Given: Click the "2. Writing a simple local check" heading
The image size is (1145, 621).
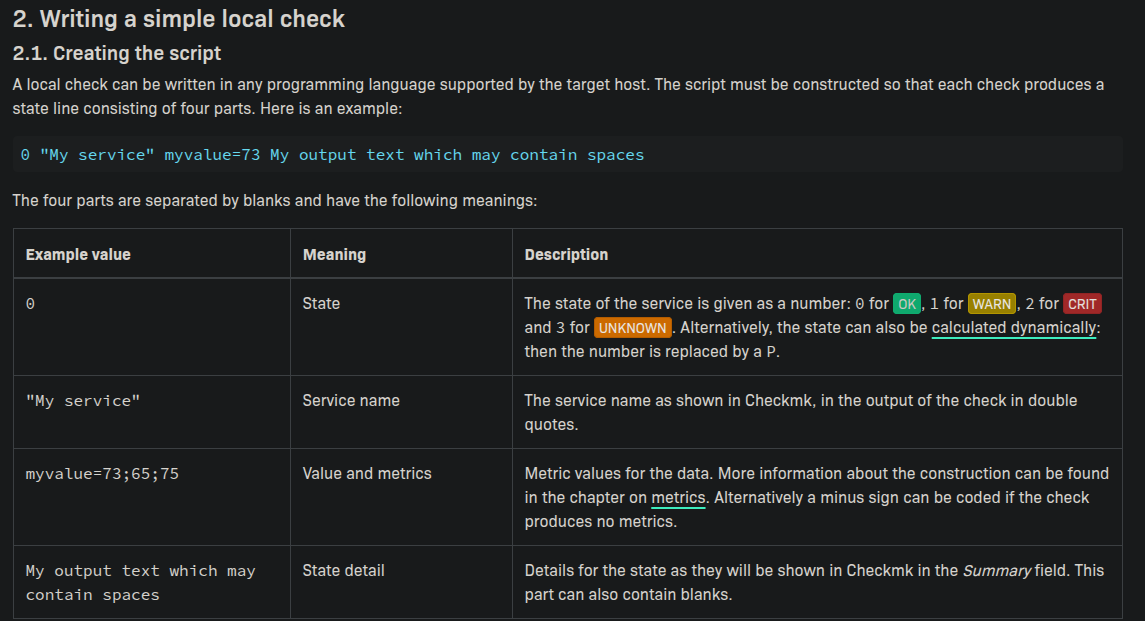Looking at the screenshot, I should [179, 18].
